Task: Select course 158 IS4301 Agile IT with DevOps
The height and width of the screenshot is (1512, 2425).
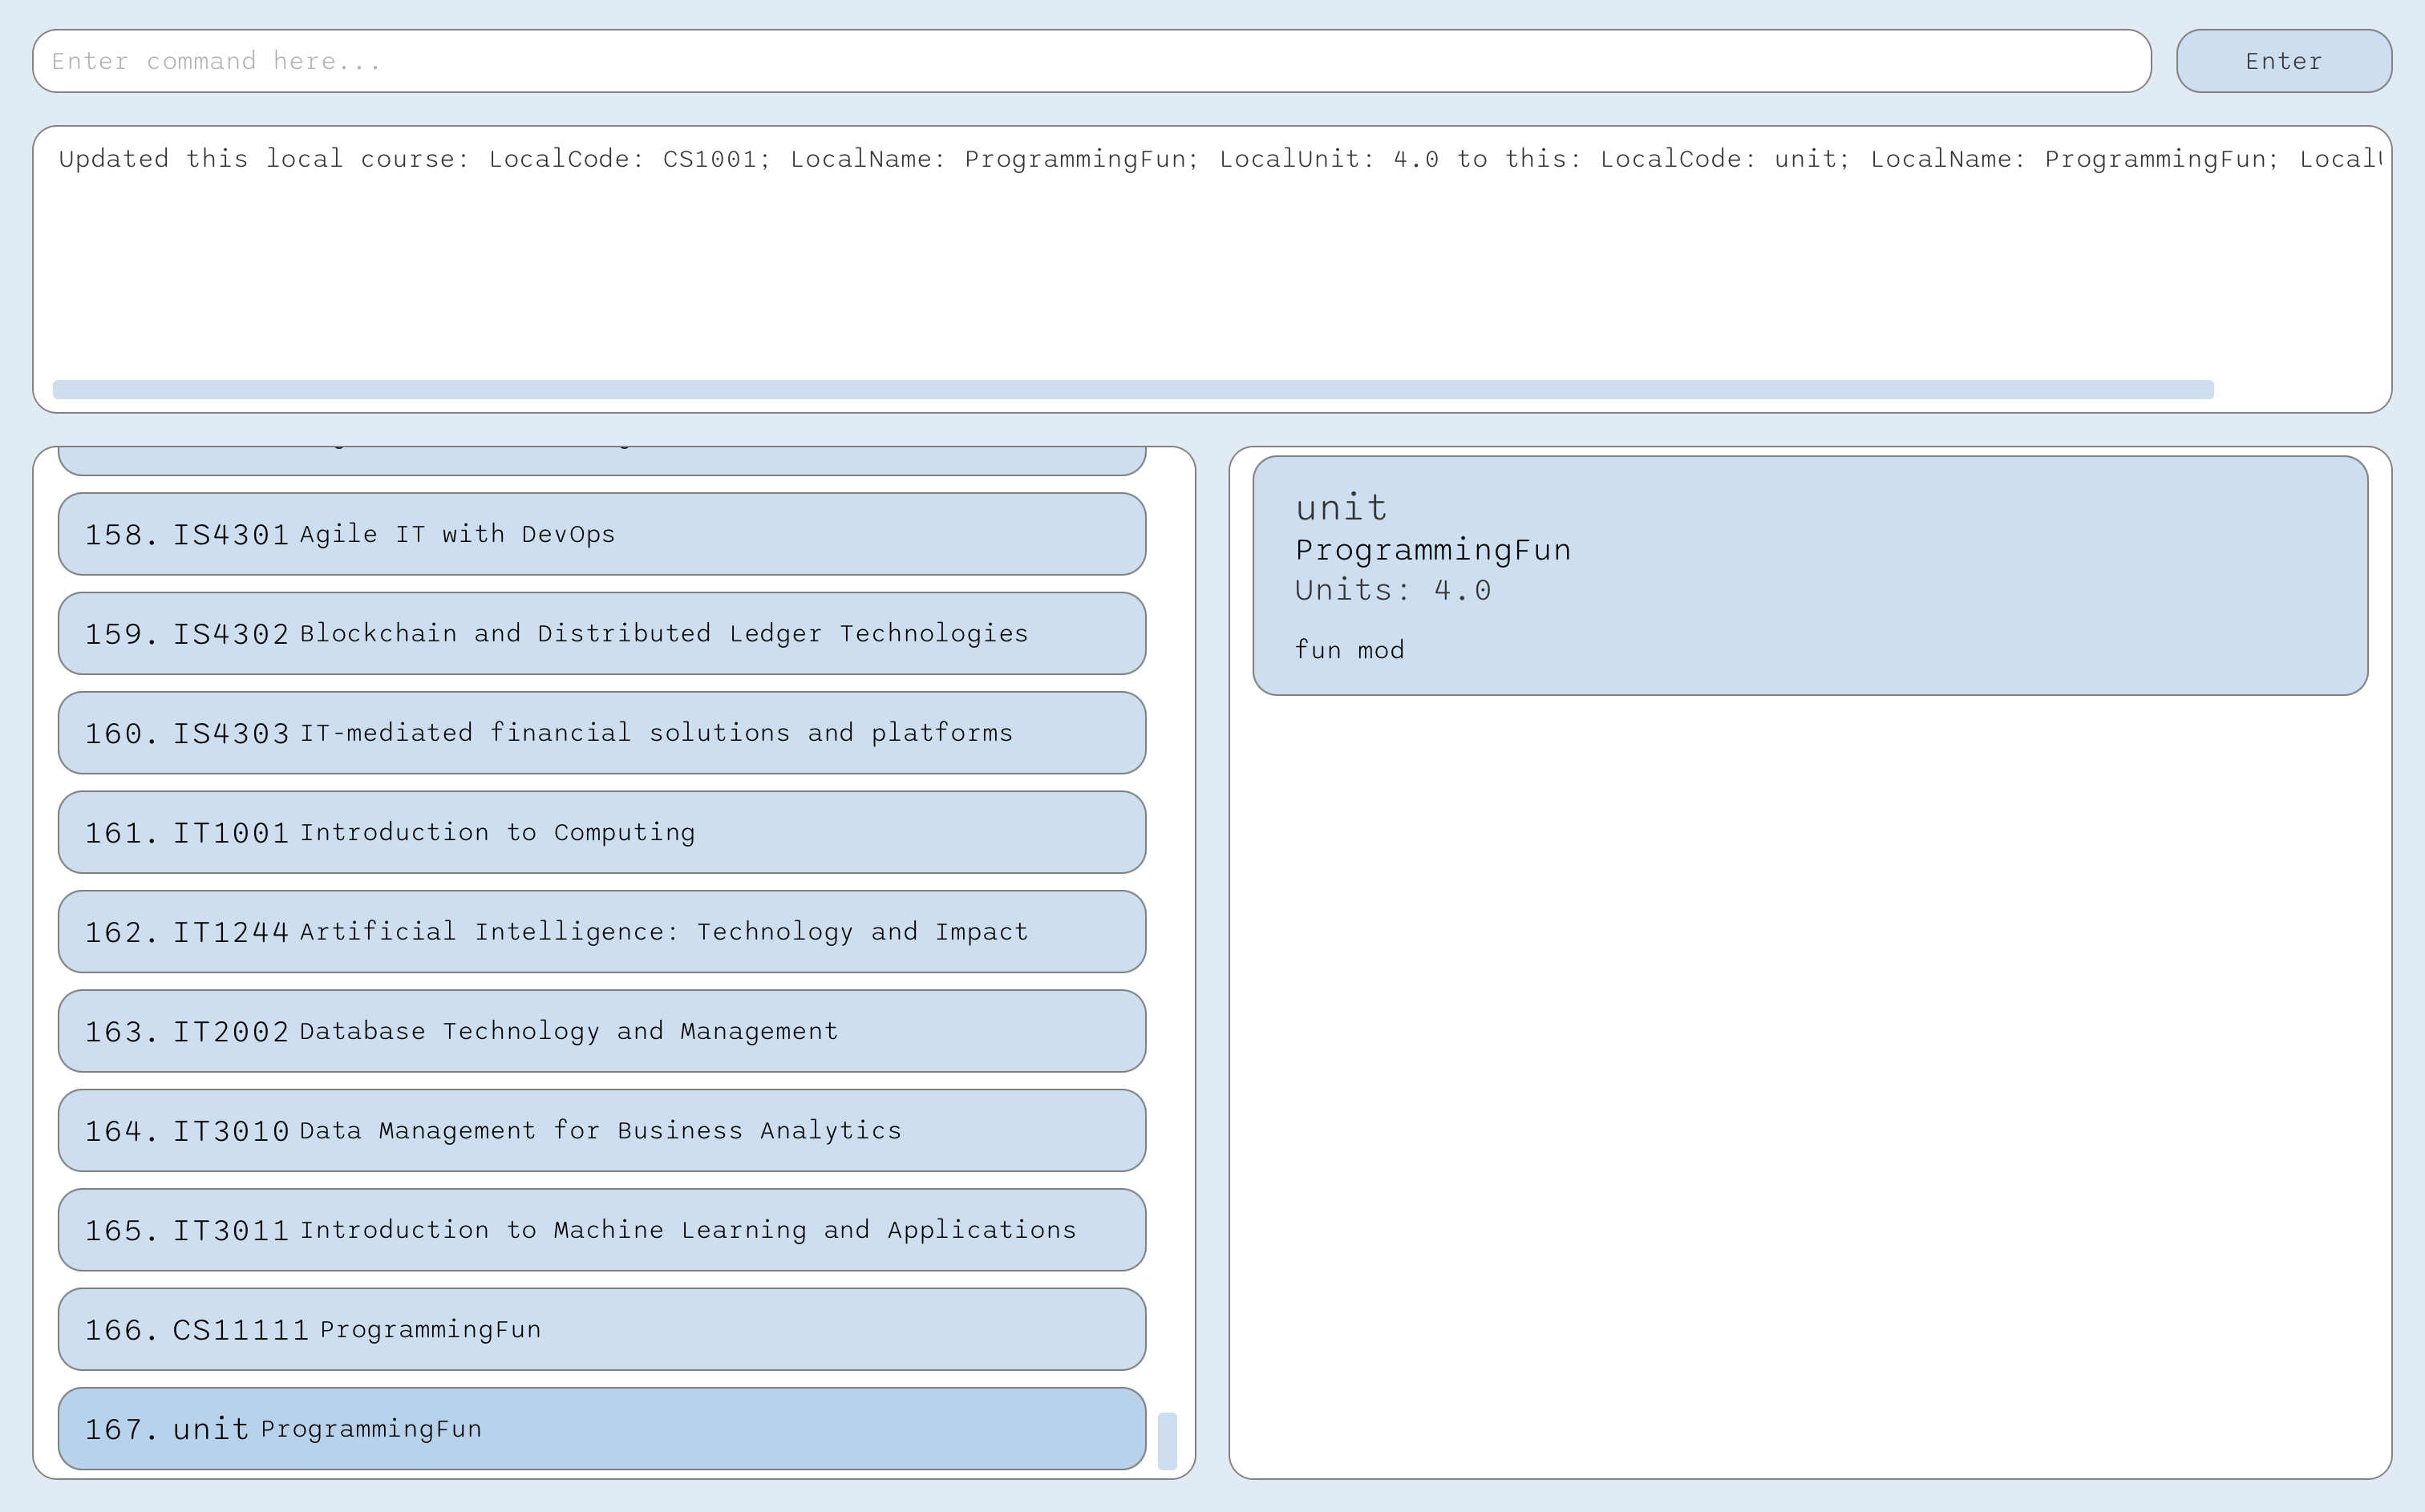Action: click(x=601, y=534)
